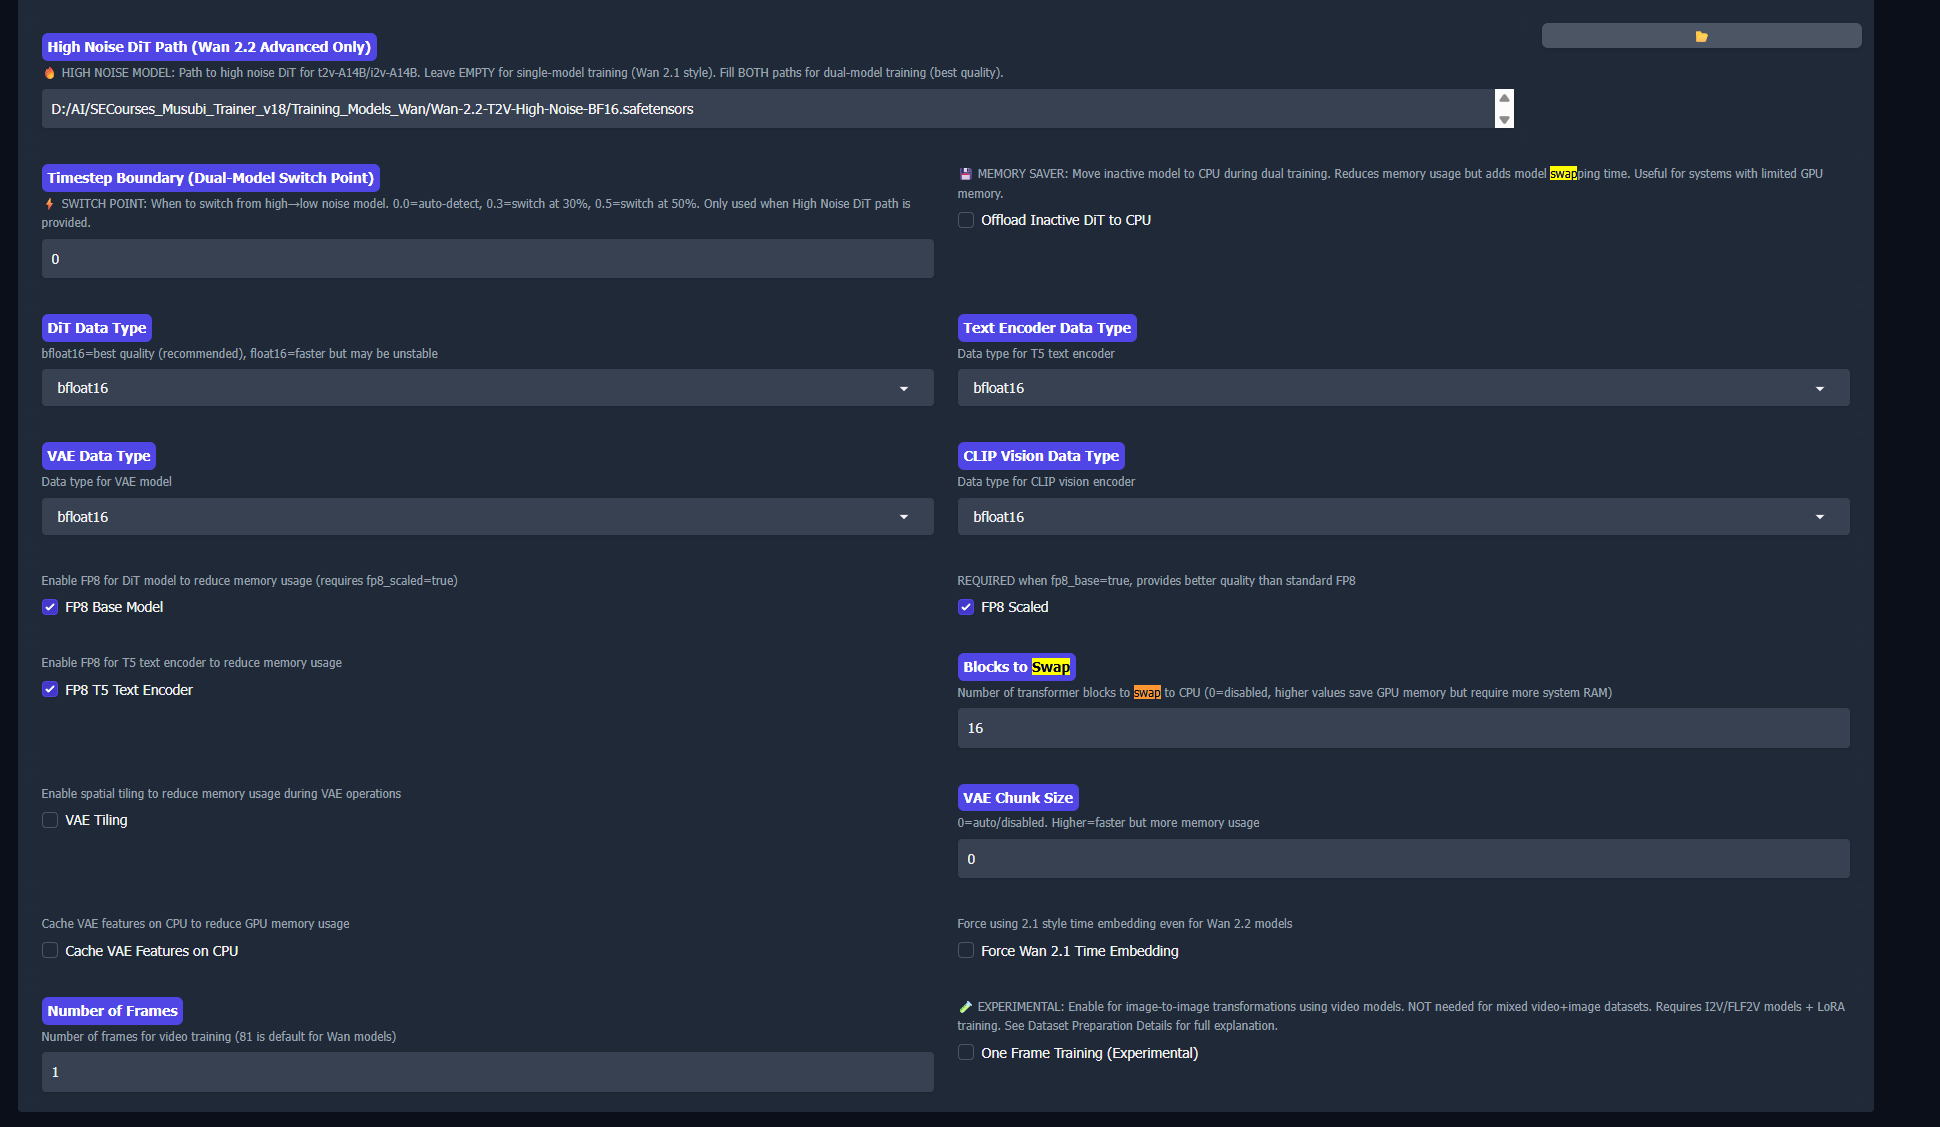Click the High Noise DiT Path text field
This screenshot has height=1127, width=1940.
coord(767,109)
